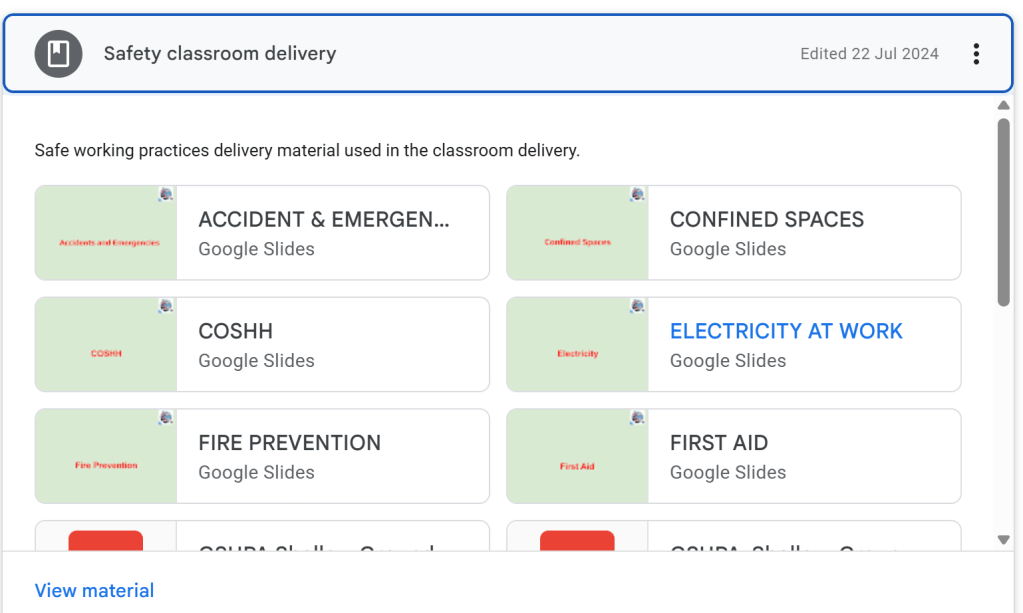Viewport: 1023px width, 613px height.
Task: Click the CONFINED SPACES slide thumbnail
Action: [578, 233]
